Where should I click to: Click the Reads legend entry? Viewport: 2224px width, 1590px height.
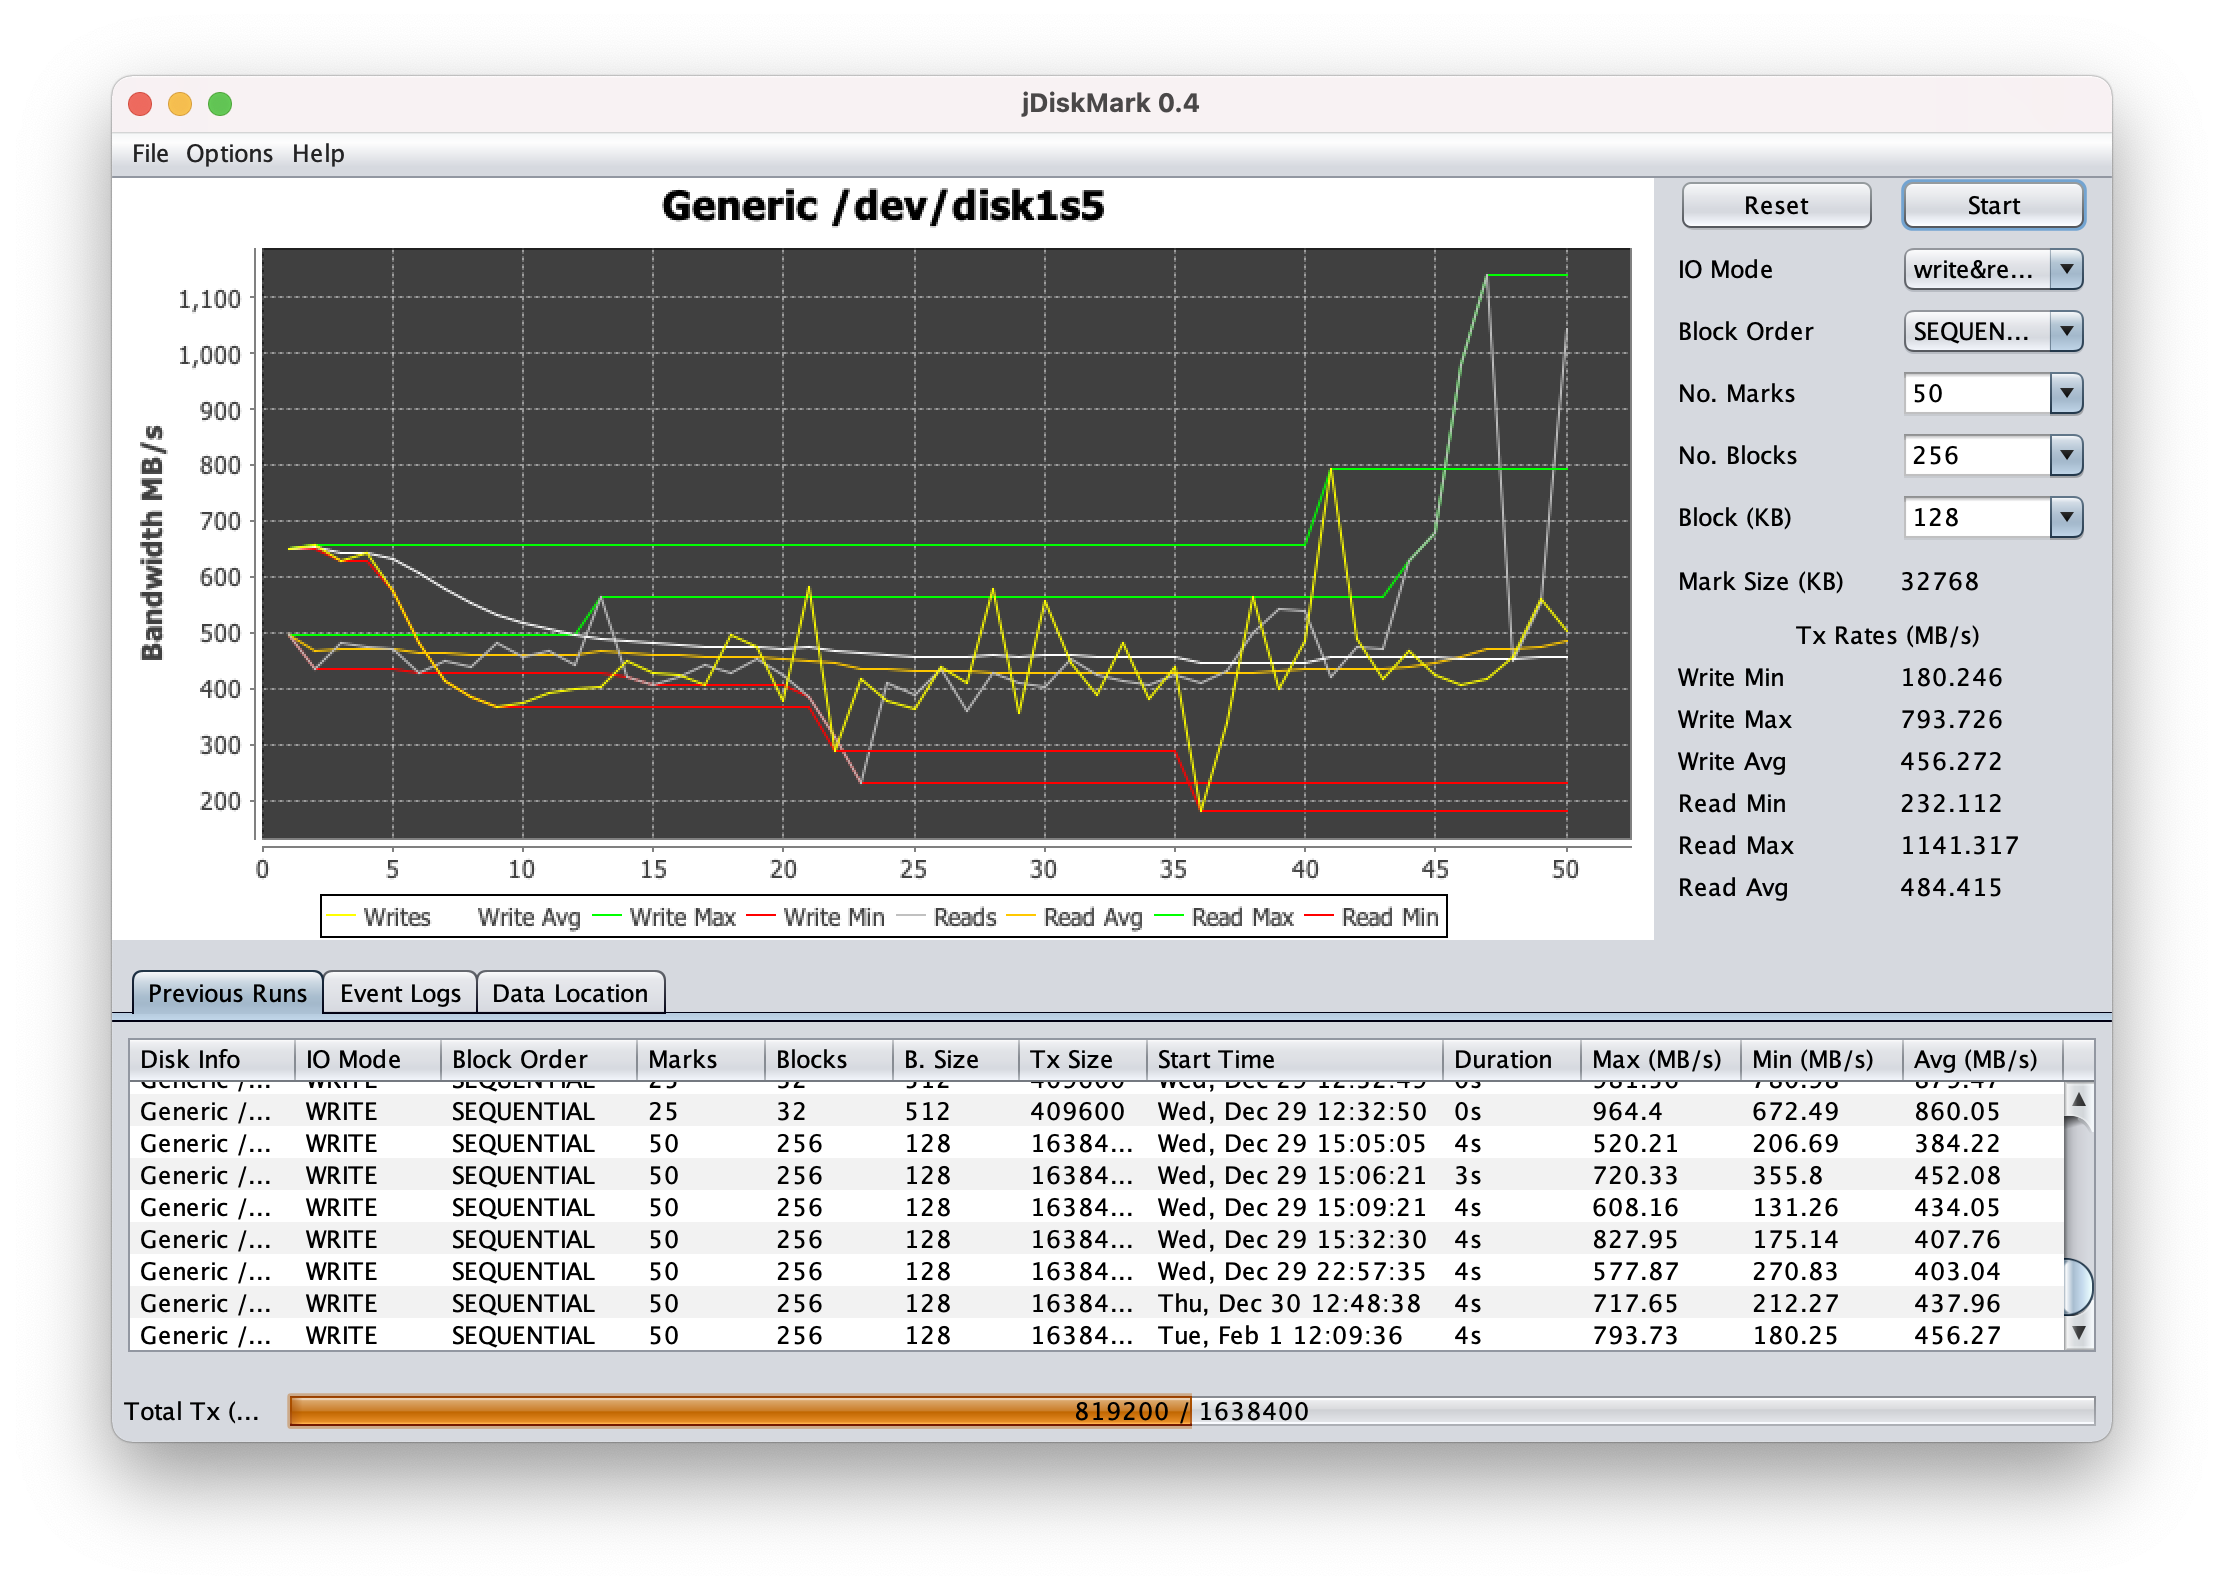click(x=948, y=917)
